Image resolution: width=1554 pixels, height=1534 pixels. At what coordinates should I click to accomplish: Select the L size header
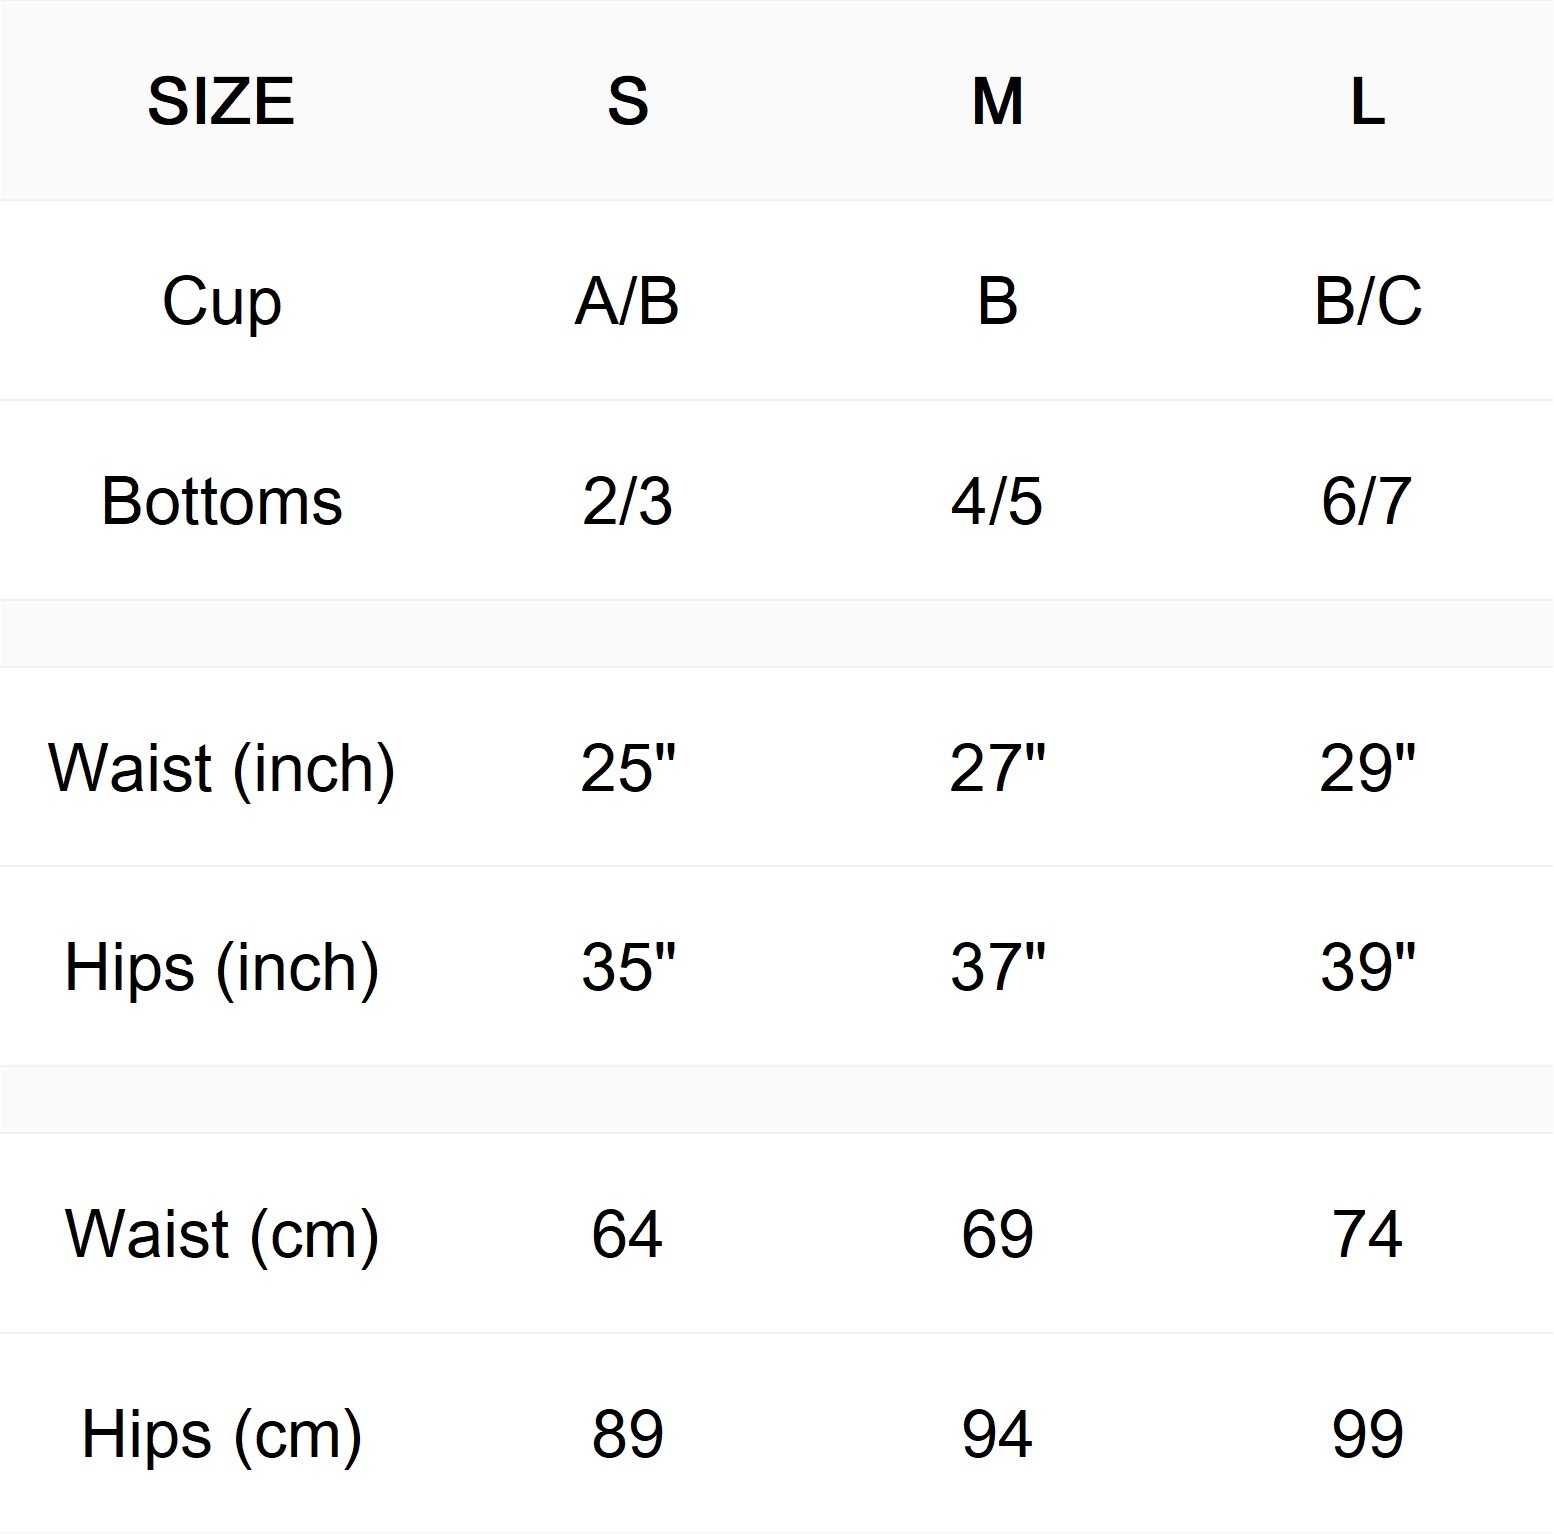[x=1367, y=101]
